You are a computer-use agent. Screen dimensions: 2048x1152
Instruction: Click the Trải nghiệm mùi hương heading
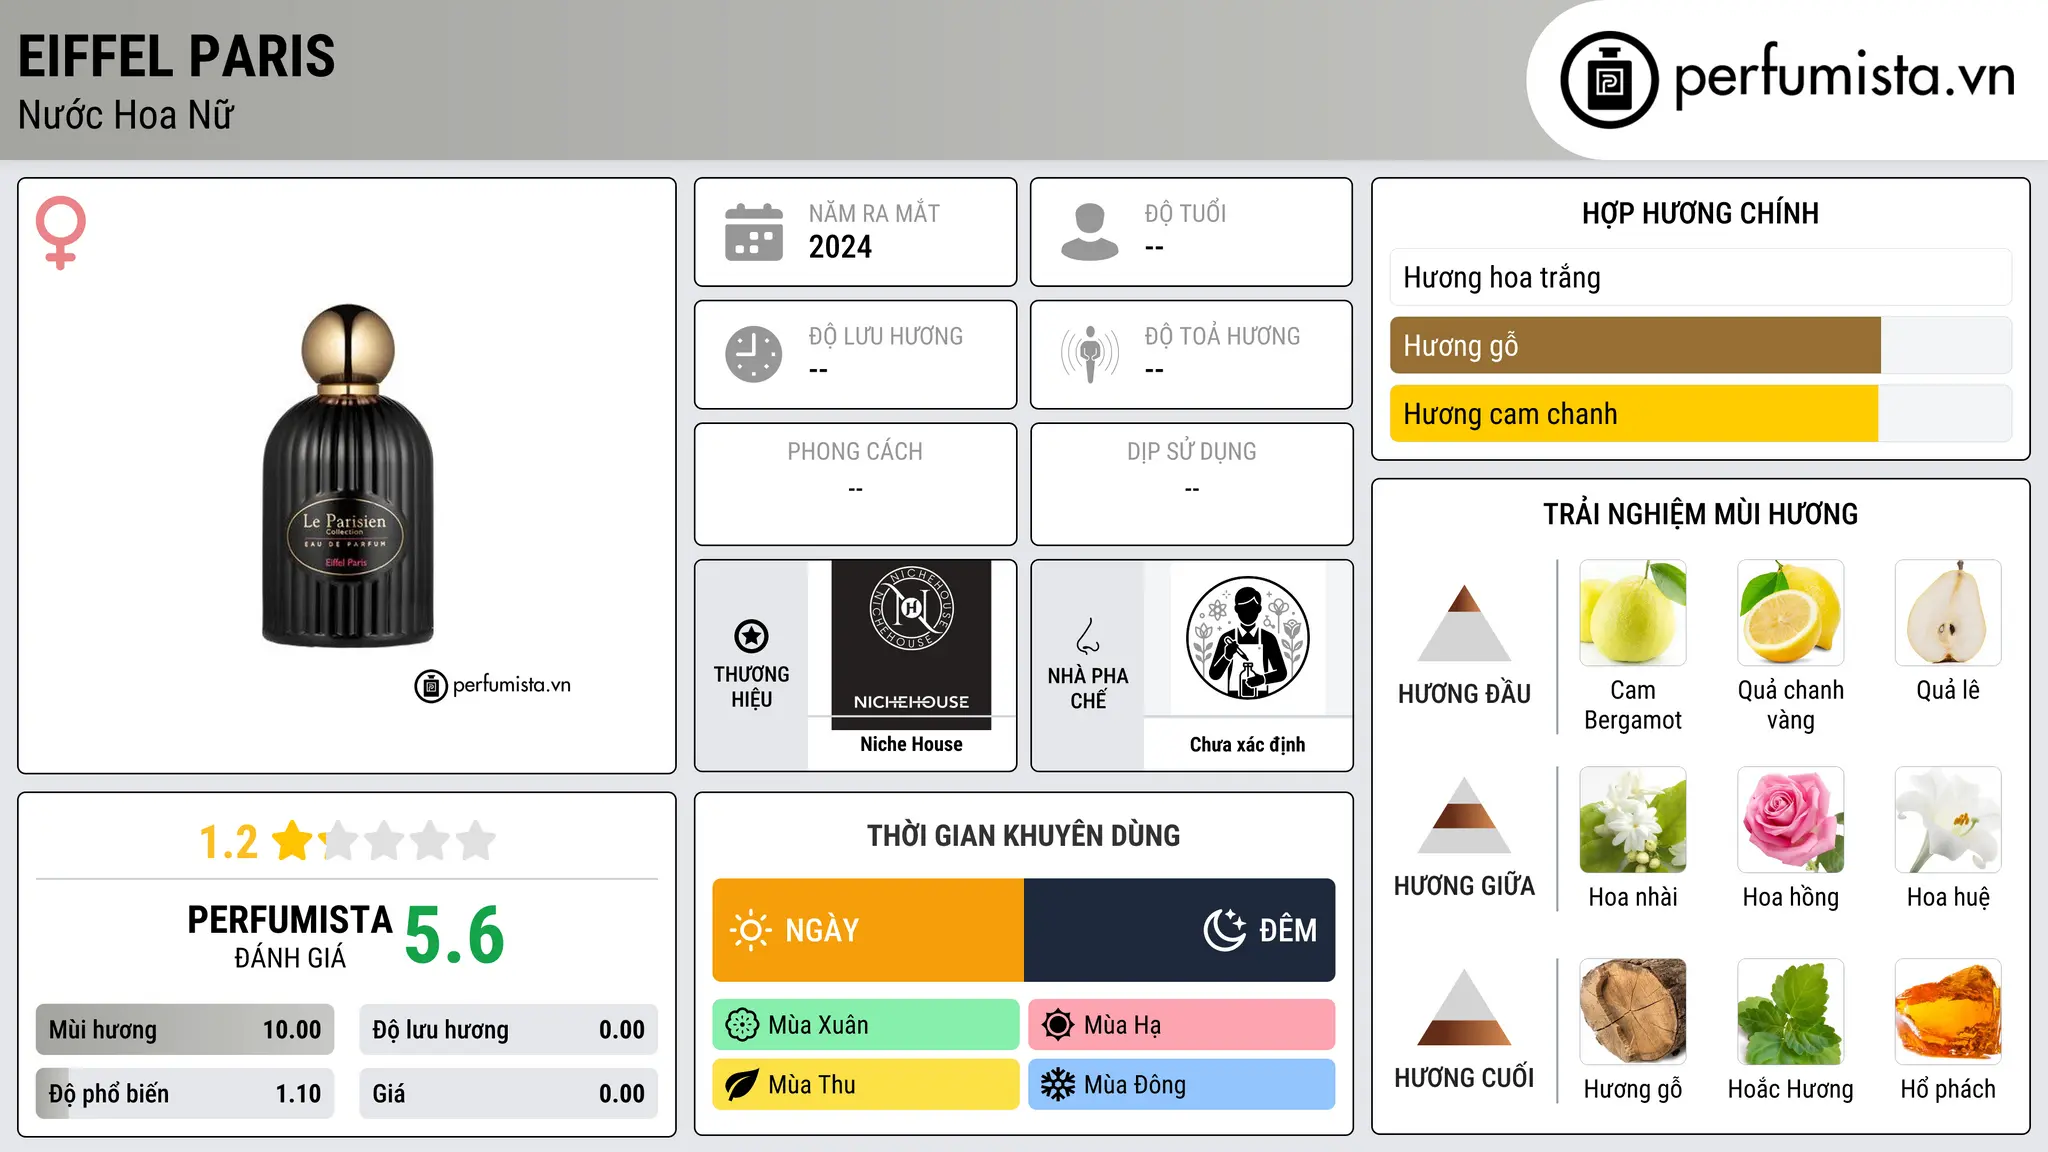pos(1700,514)
